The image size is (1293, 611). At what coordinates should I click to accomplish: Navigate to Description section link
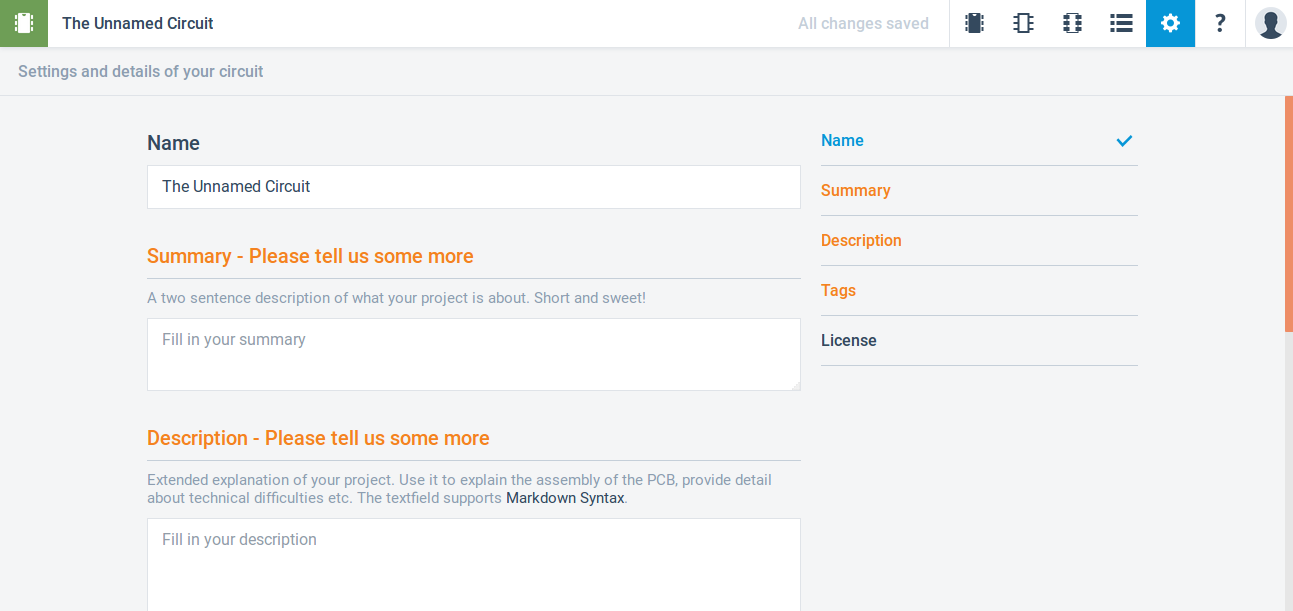point(861,241)
